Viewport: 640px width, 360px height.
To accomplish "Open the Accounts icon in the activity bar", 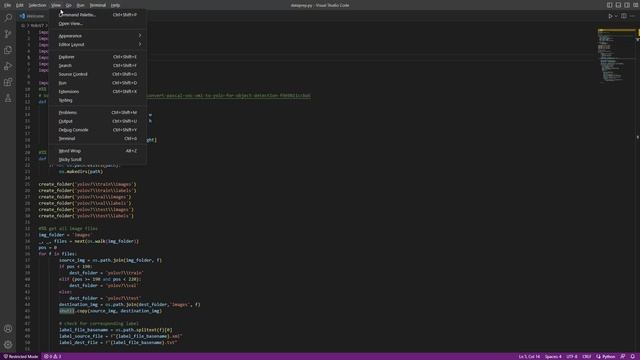I will pos(8,329).
